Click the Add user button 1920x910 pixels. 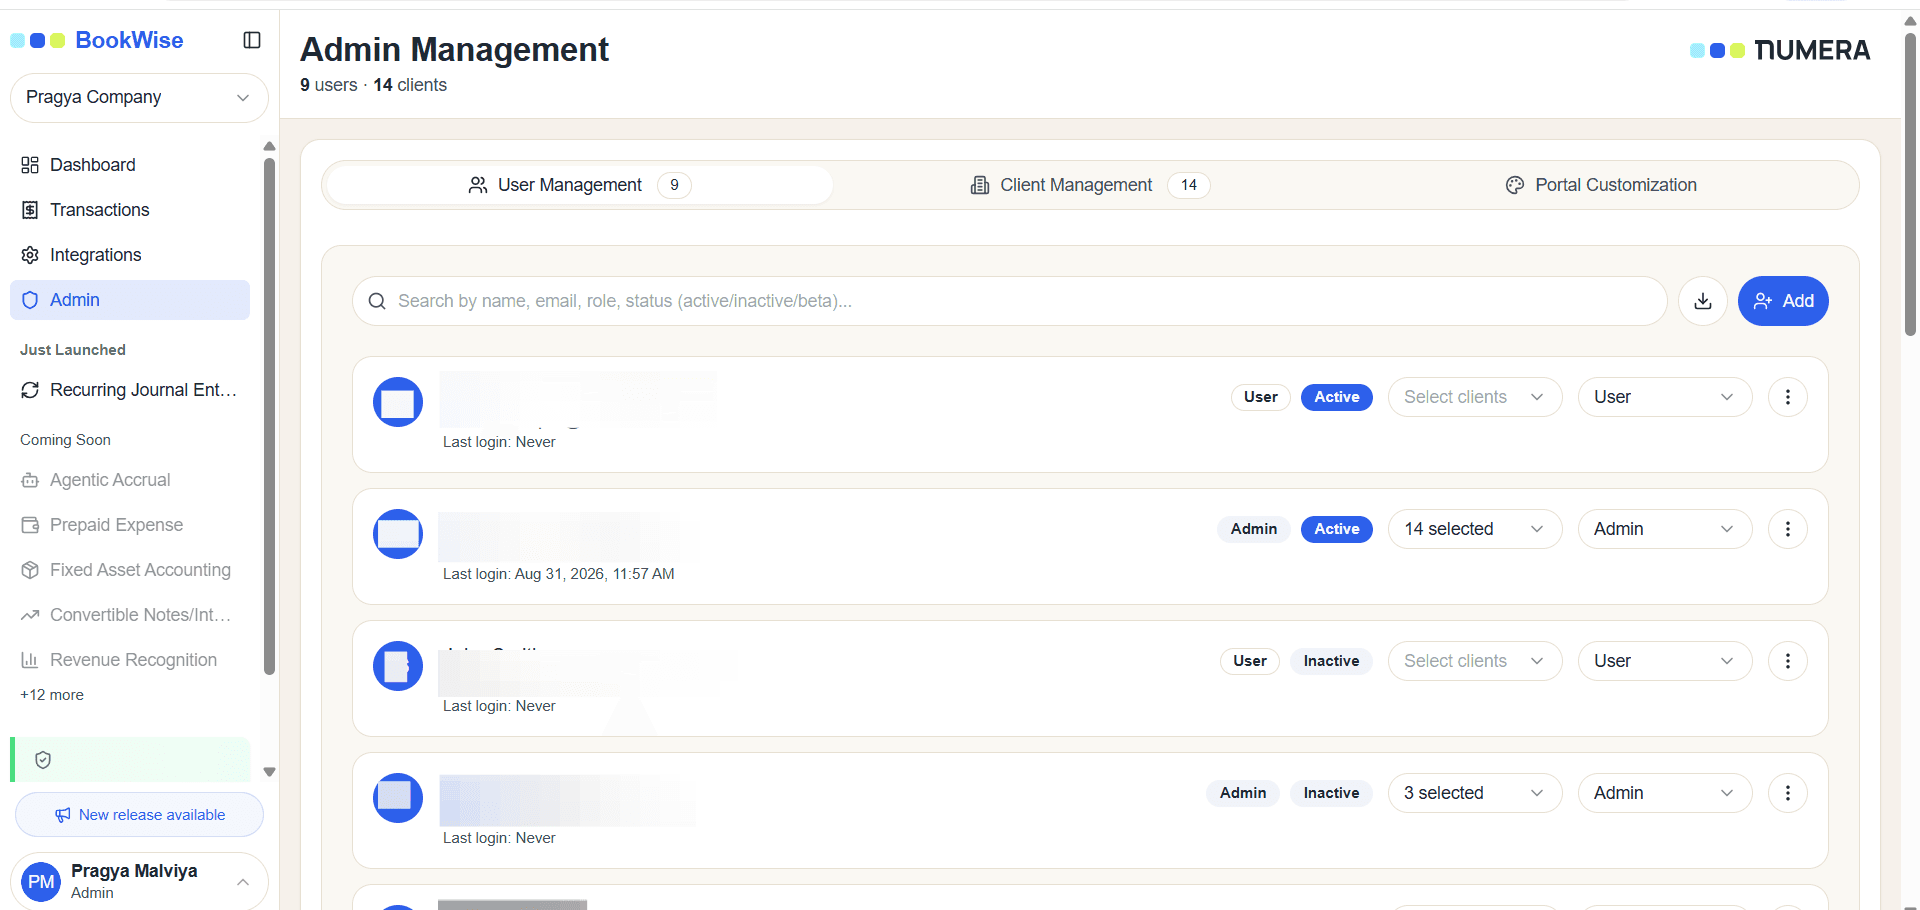pos(1783,301)
